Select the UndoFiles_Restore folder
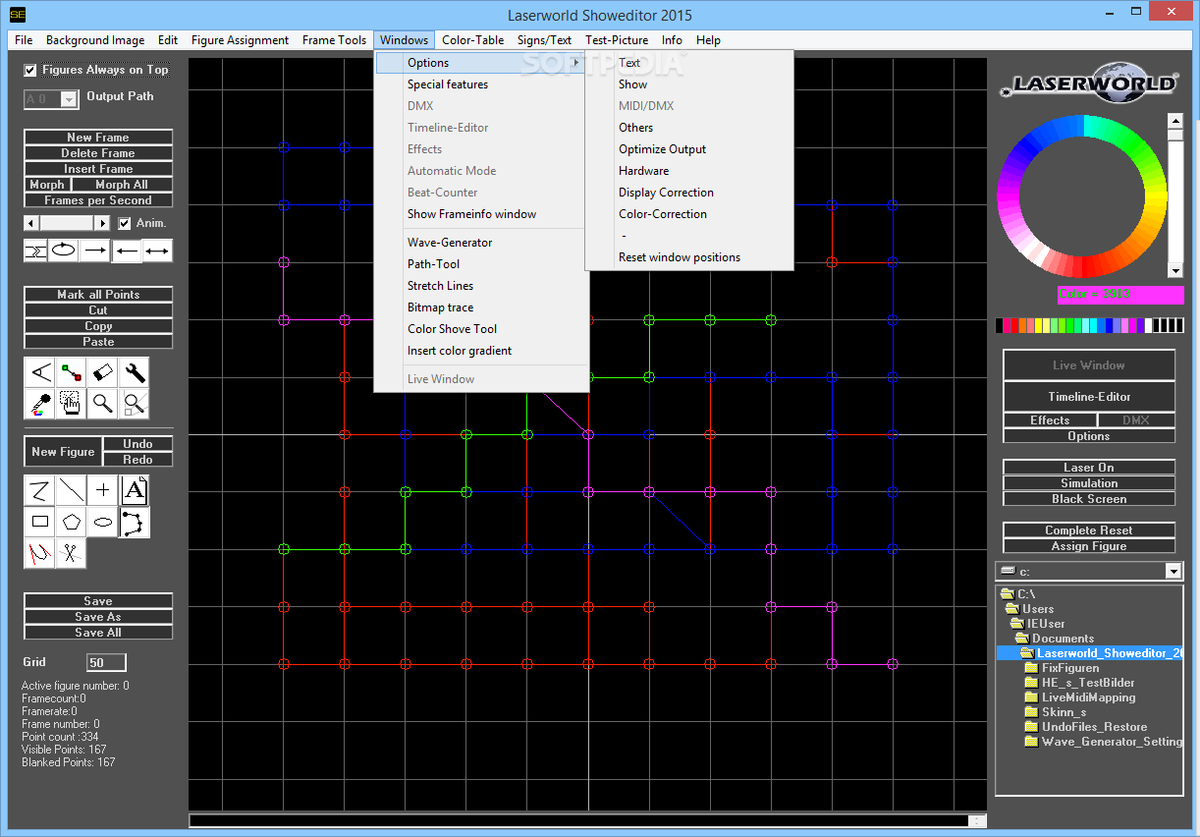Screen dimensions: 1200x837 pyautogui.click(x=1094, y=727)
